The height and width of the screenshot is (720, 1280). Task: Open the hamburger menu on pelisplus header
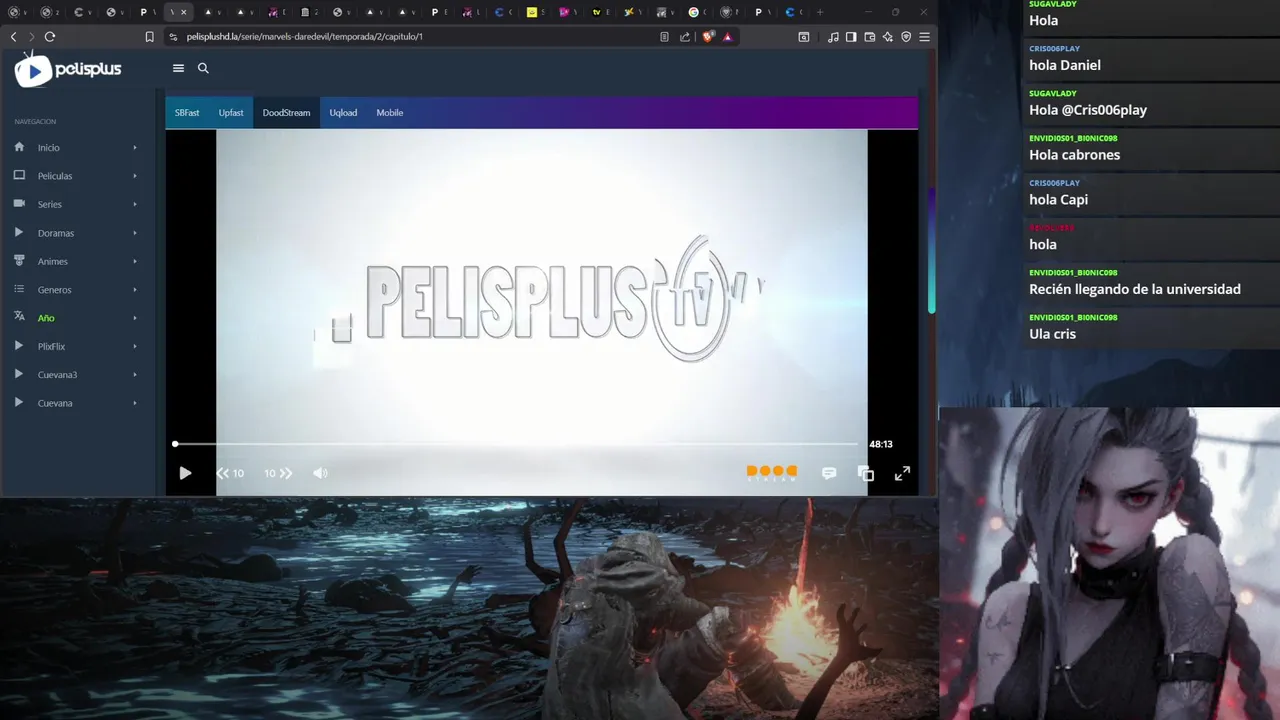[178, 68]
